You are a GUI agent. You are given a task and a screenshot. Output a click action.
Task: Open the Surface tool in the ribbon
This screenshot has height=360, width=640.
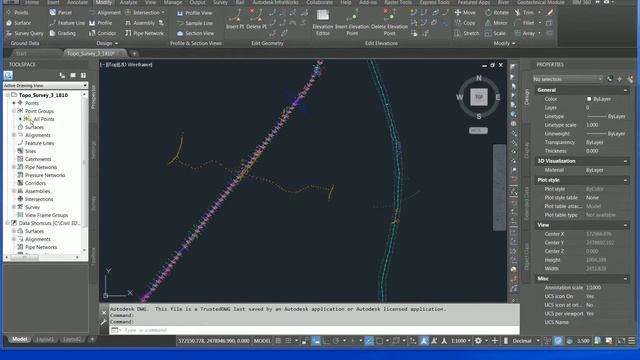(18, 23)
